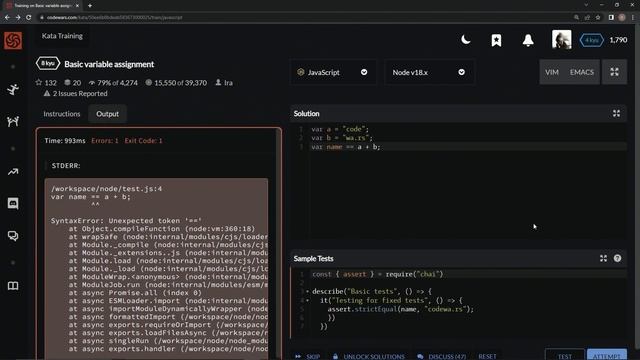The height and width of the screenshot is (360, 640).
Task: Run the sample tests with TEST
Action: [564, 356]
